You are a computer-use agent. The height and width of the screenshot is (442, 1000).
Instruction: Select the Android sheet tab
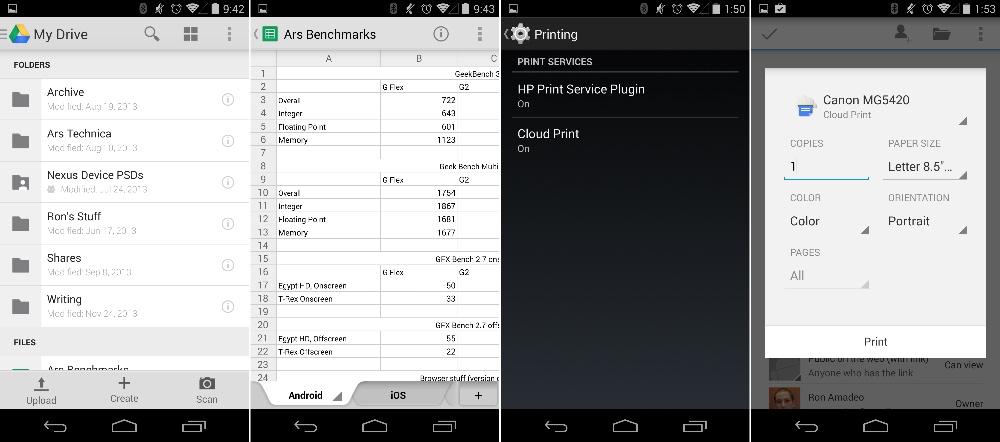tap(306, 395)
